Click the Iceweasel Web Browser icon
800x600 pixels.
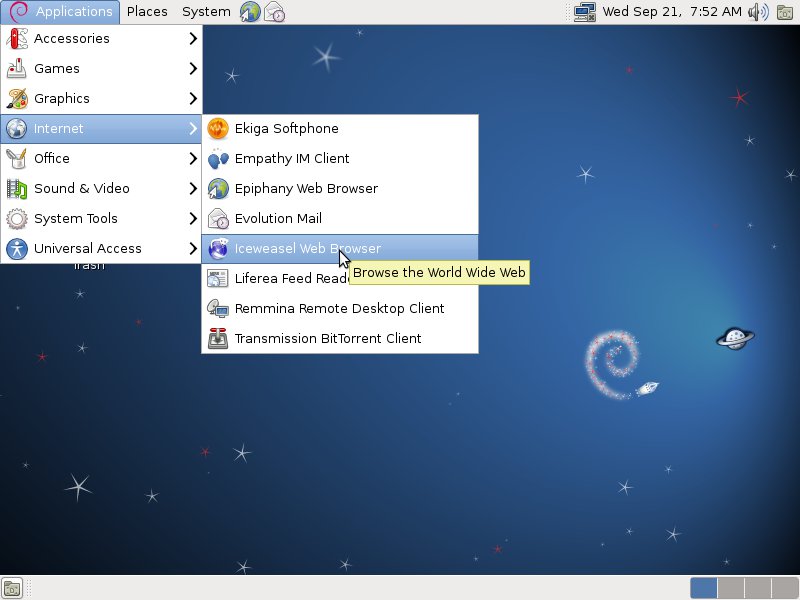[218, 248]
